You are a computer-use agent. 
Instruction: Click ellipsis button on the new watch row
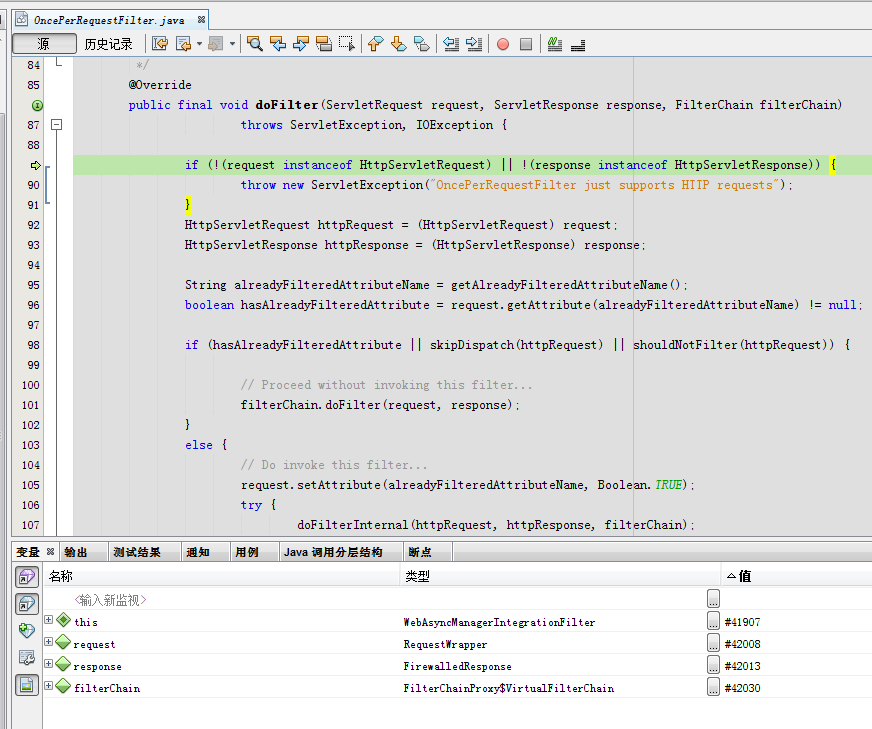714,598
